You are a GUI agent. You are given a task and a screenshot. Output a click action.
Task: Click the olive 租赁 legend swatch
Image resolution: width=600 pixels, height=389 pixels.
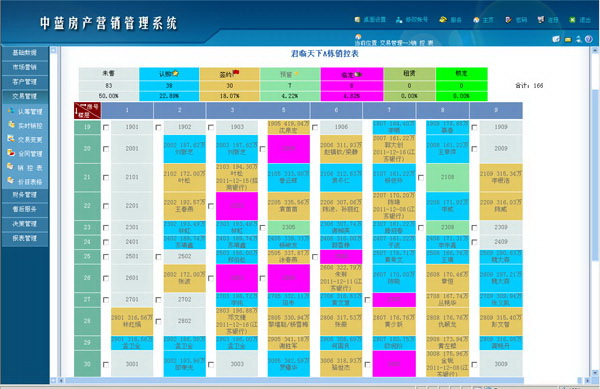pos(409,73)
